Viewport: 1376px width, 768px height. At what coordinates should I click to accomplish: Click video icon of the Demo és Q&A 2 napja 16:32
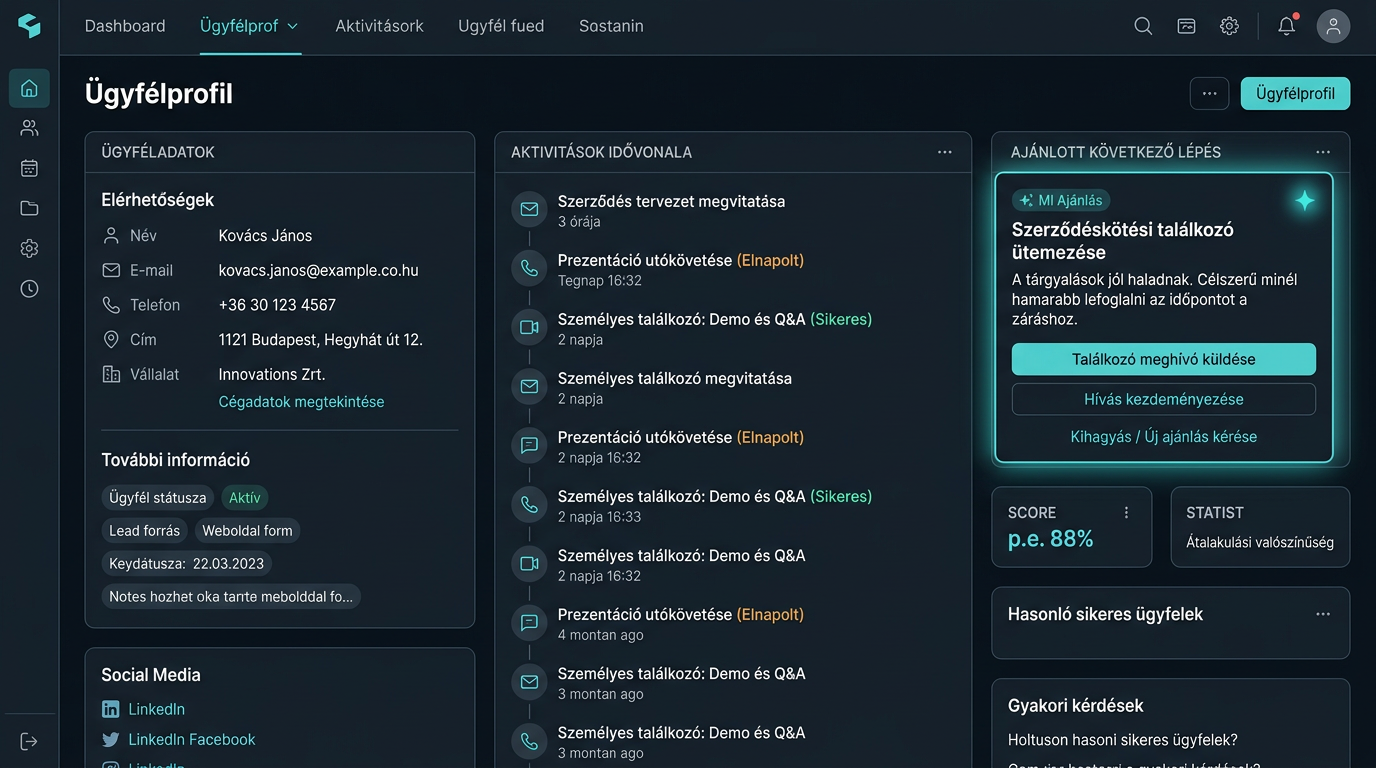pos(529,564)
